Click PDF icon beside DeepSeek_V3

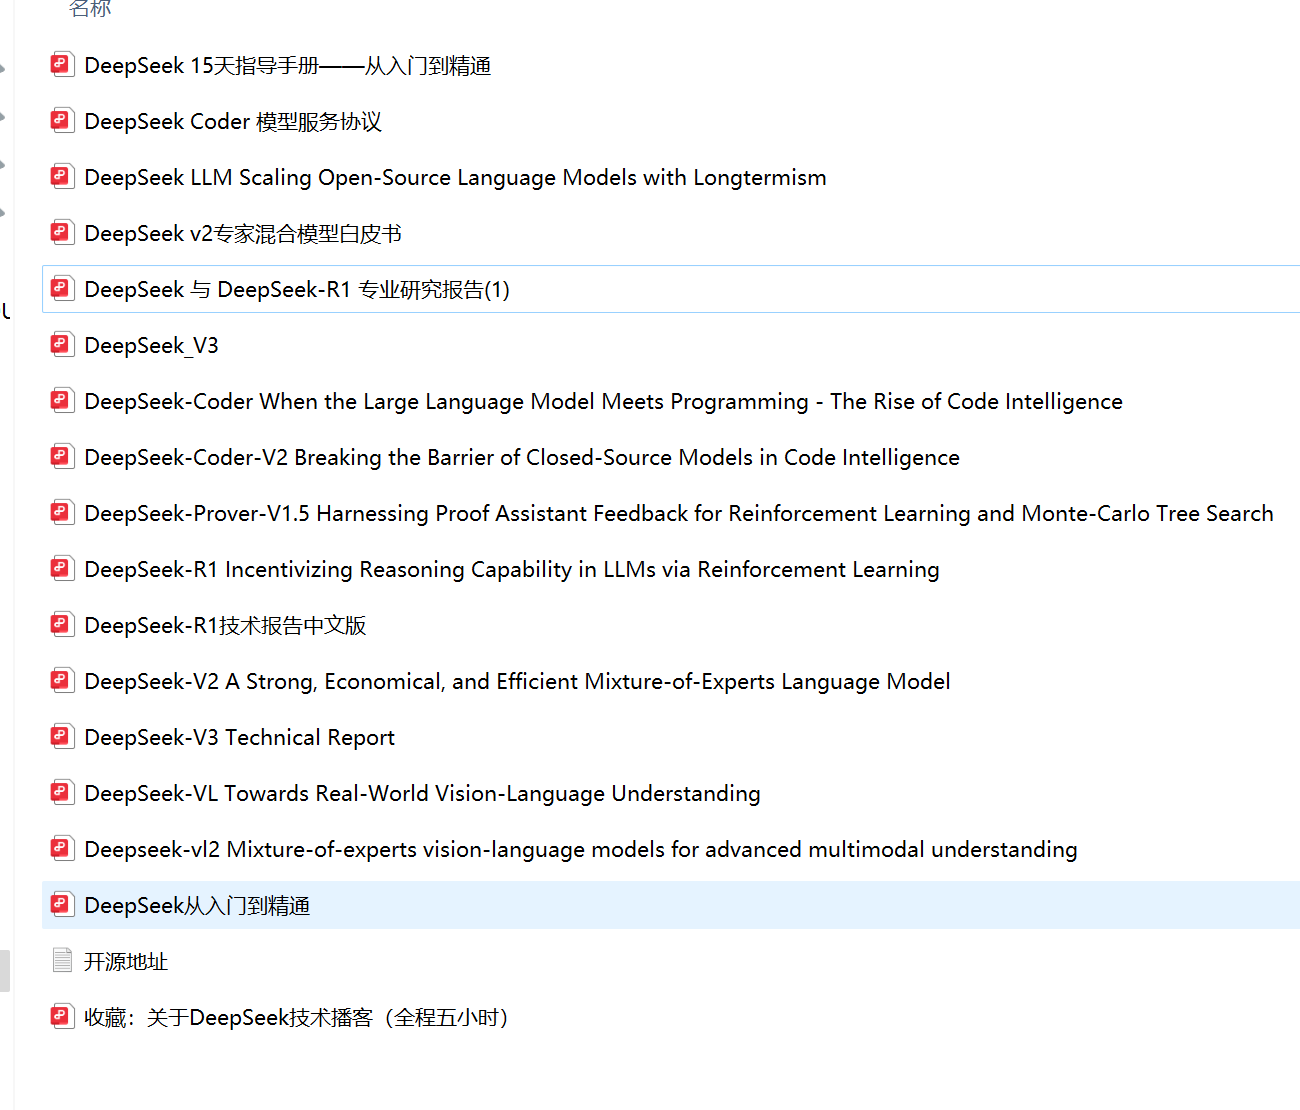(x=62, y=345)
